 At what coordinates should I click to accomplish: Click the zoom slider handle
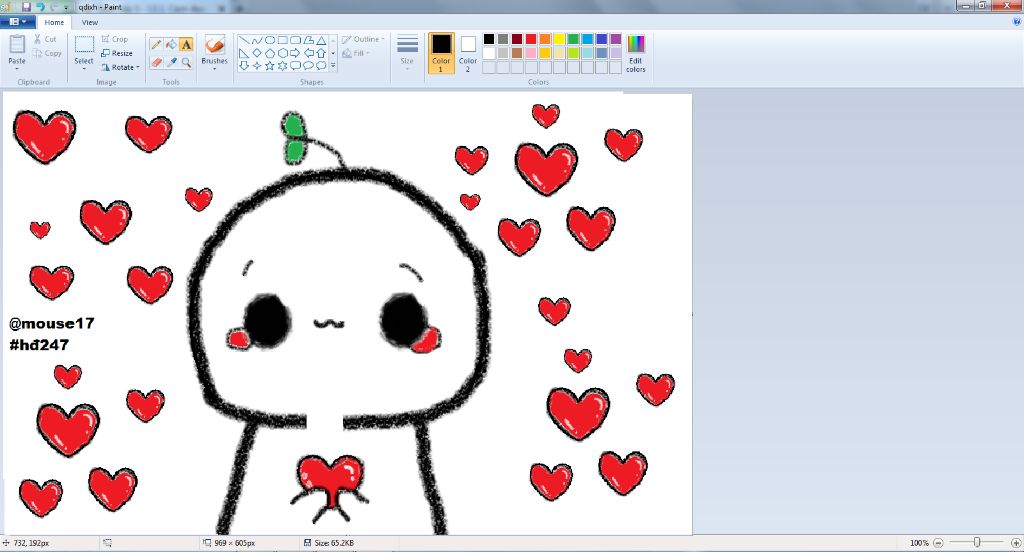point(977,542)
